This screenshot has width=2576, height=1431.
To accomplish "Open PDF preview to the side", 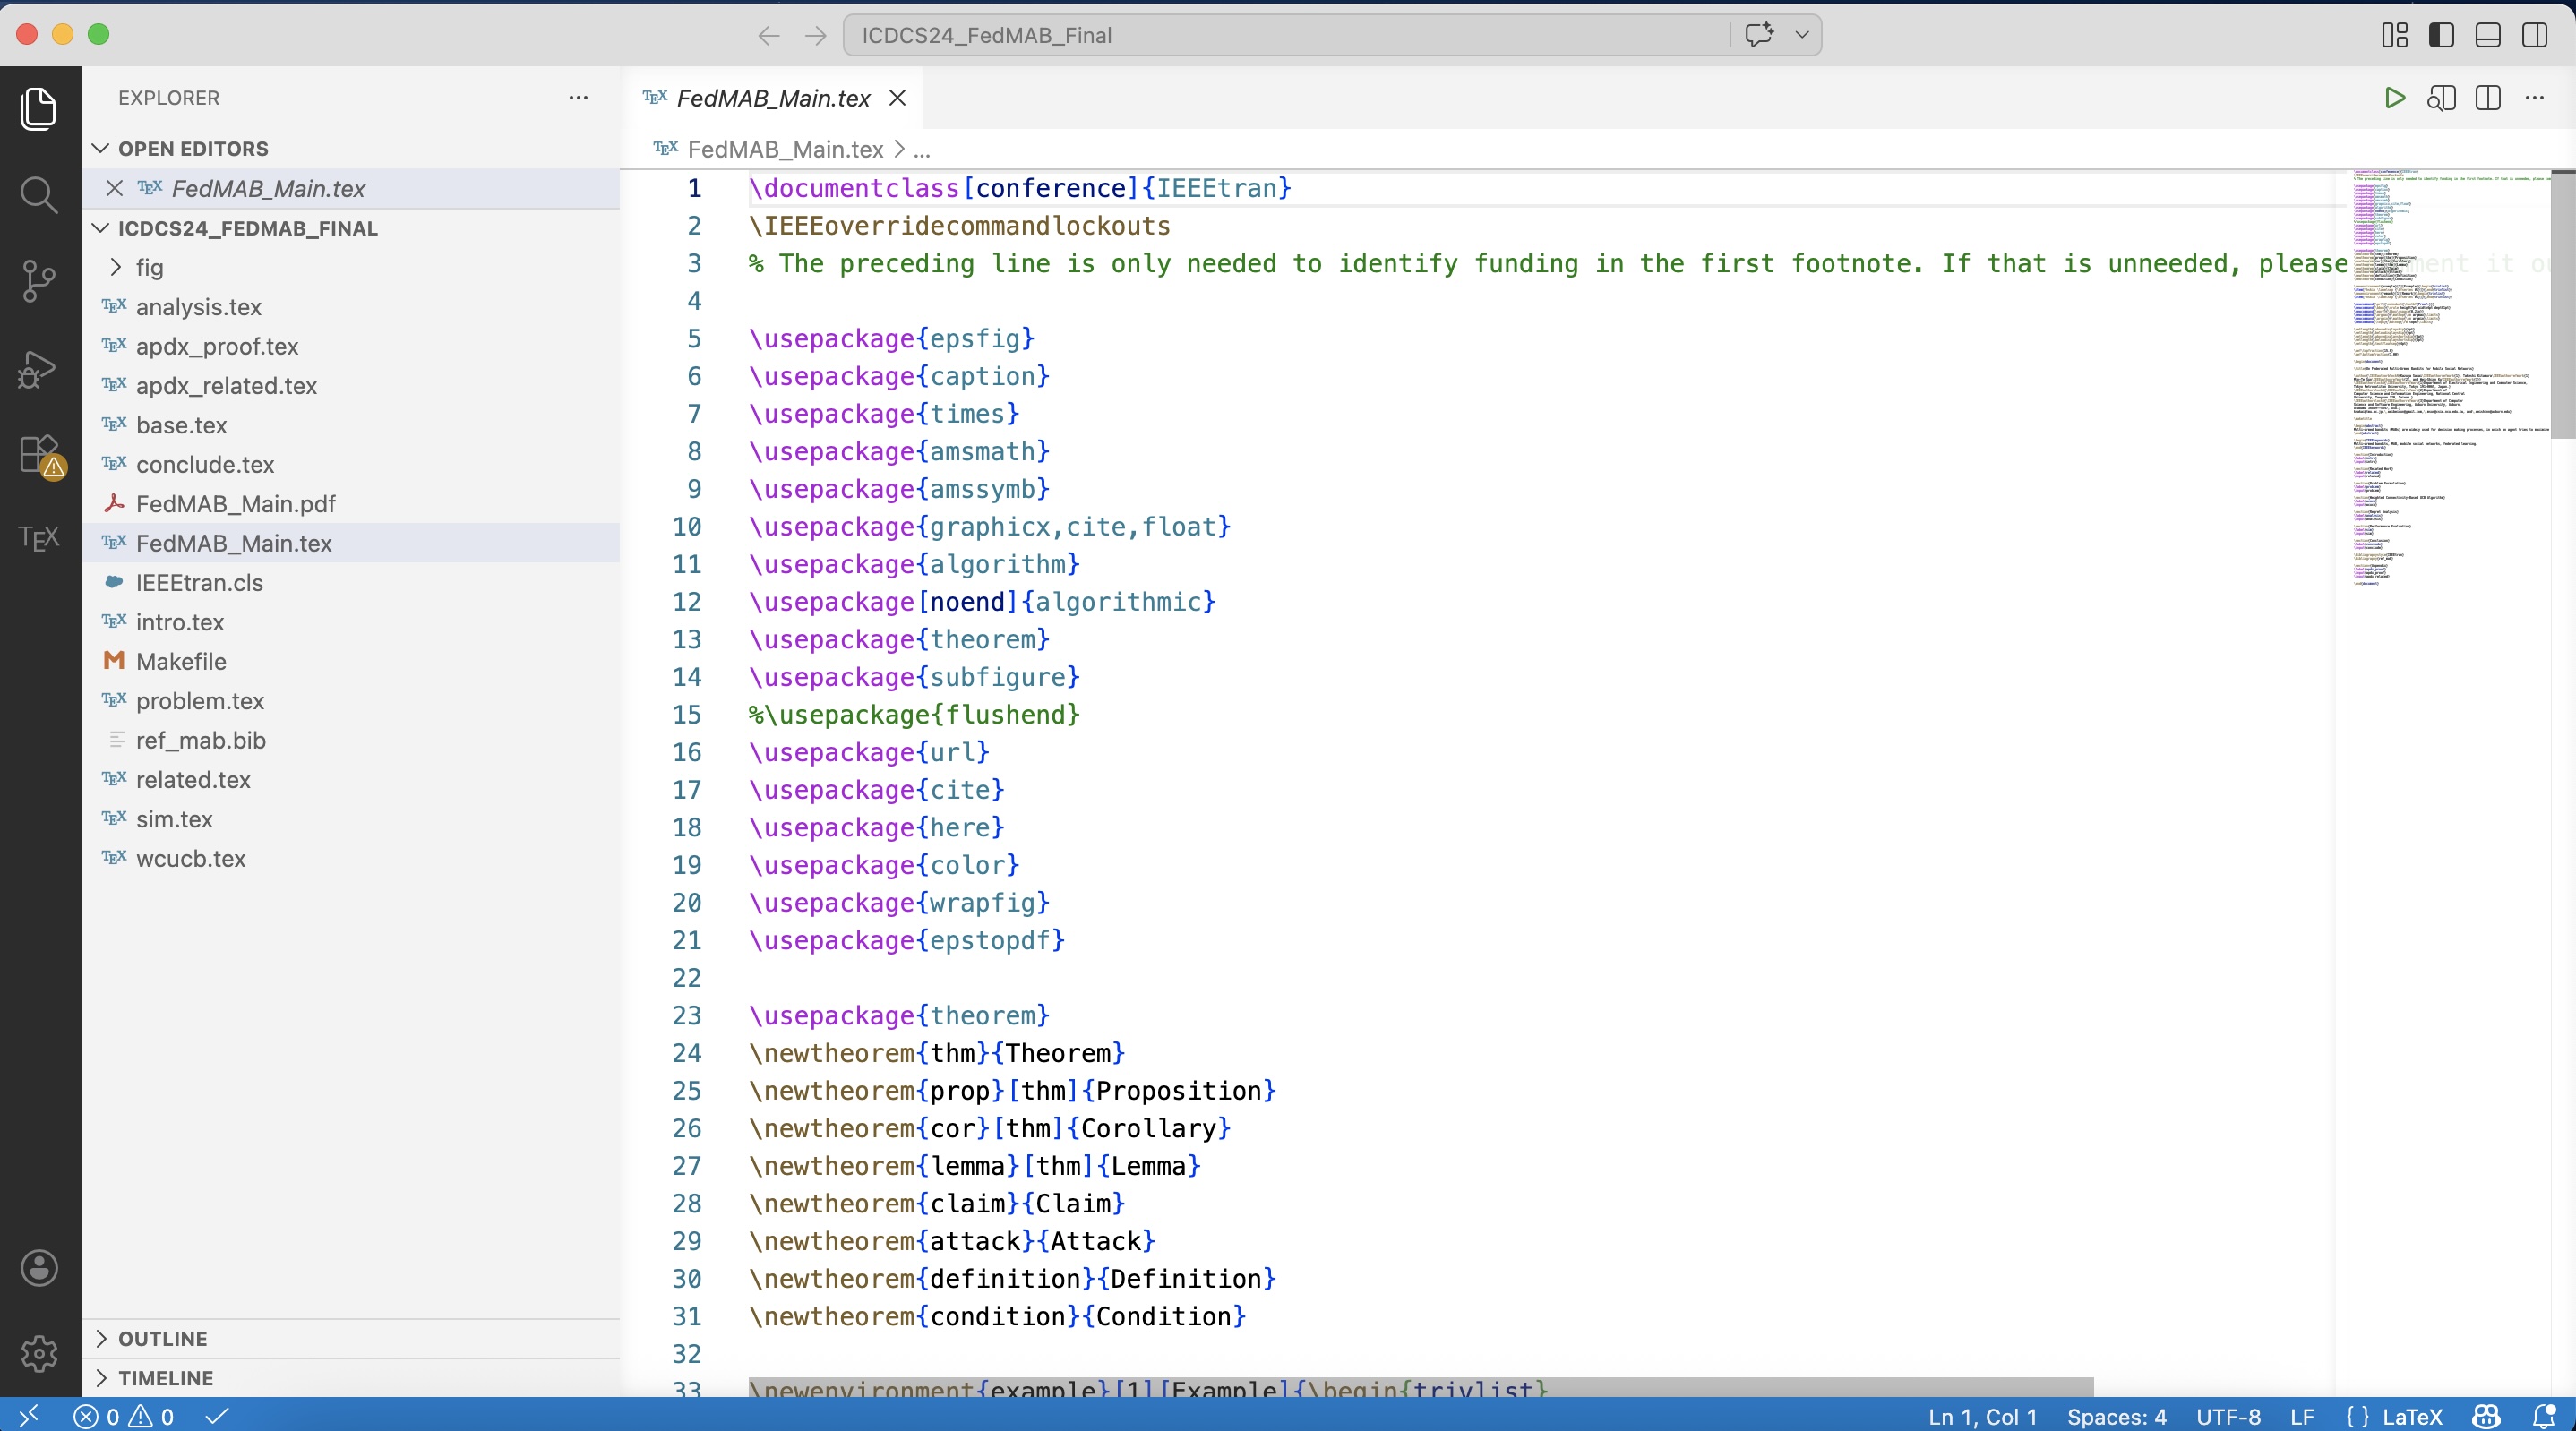I will [x=2442, y=98].
